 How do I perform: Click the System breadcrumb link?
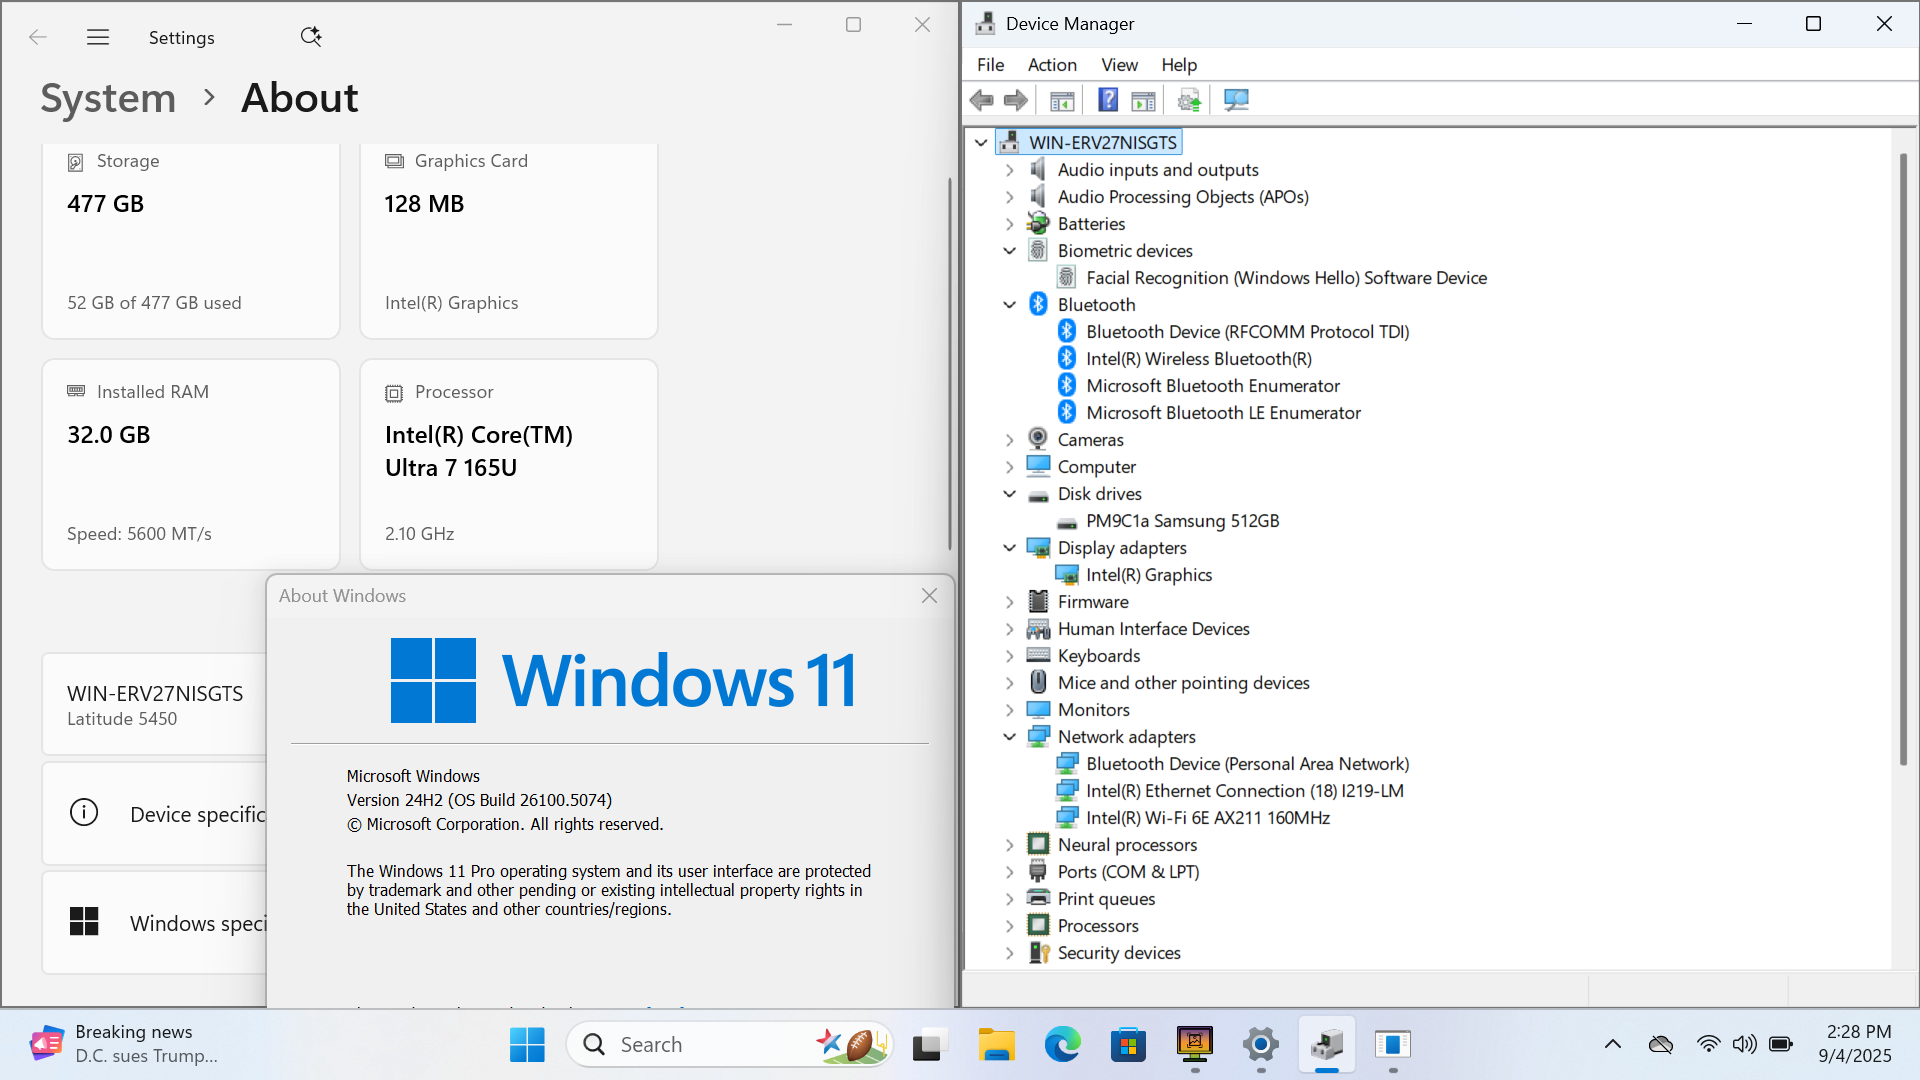(x=108, y=98)
